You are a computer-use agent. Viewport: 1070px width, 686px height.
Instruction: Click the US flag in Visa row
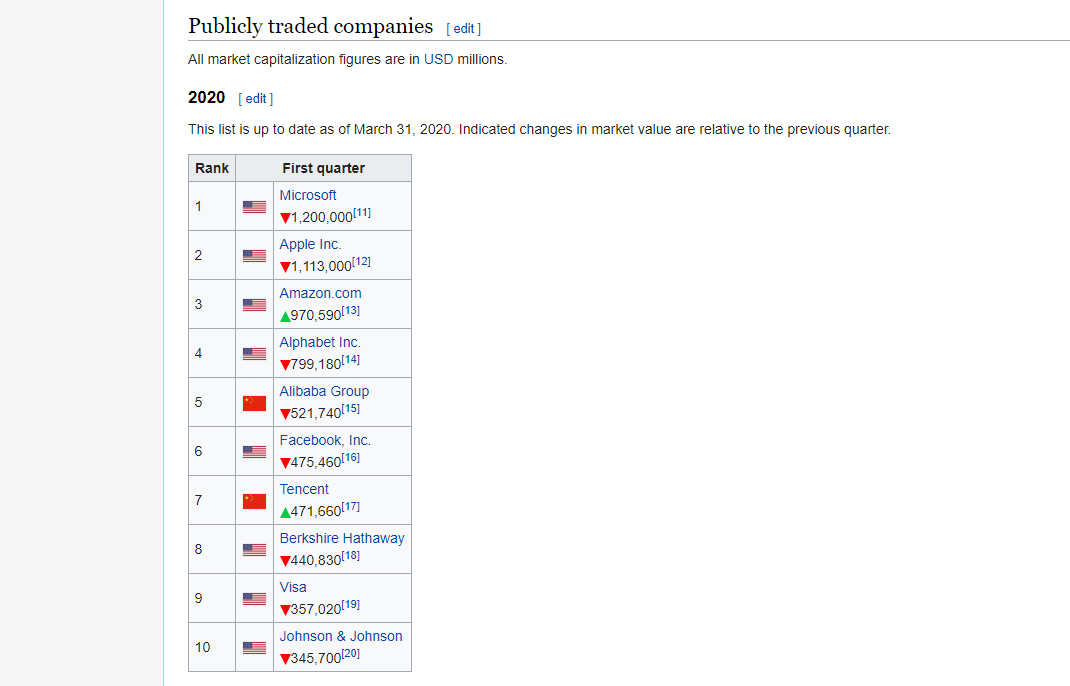pyautogui.click(x=255, y=599)
